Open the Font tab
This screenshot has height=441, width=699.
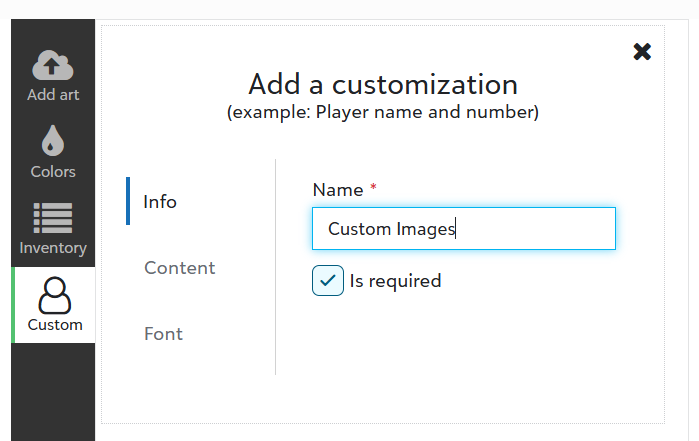(163, 334)
